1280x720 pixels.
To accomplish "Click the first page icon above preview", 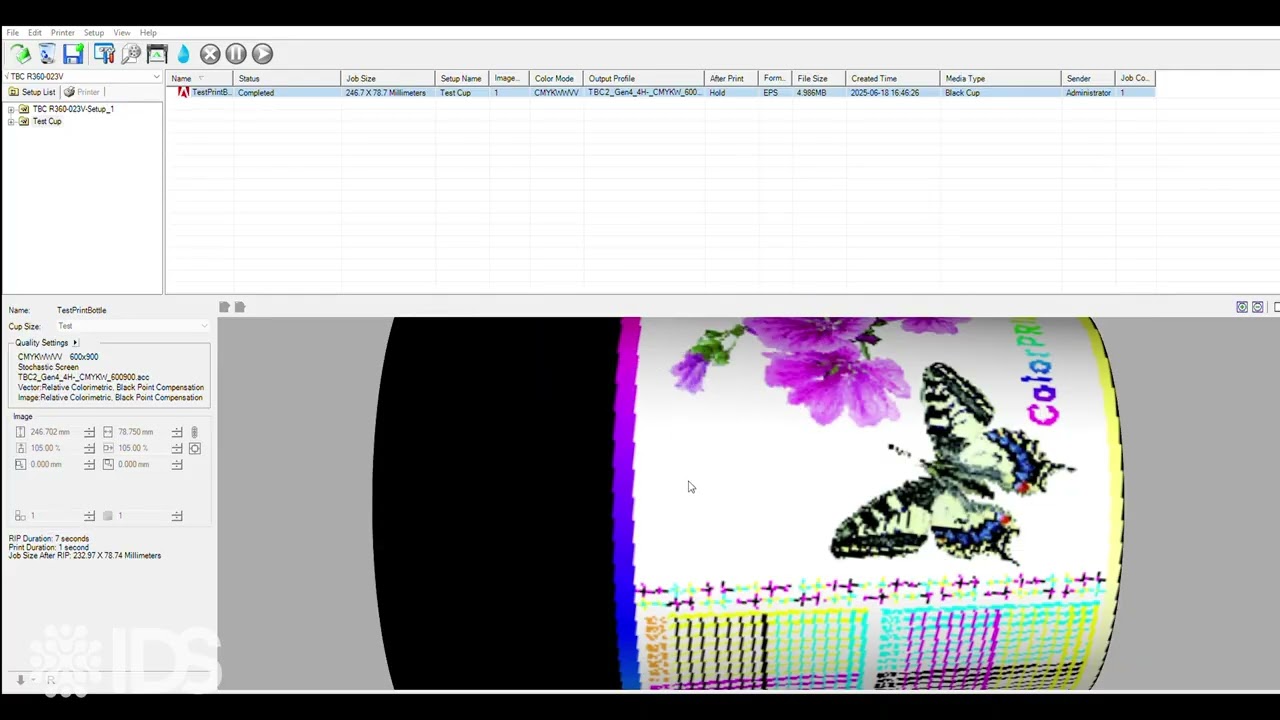I will (x=224, y=307).
